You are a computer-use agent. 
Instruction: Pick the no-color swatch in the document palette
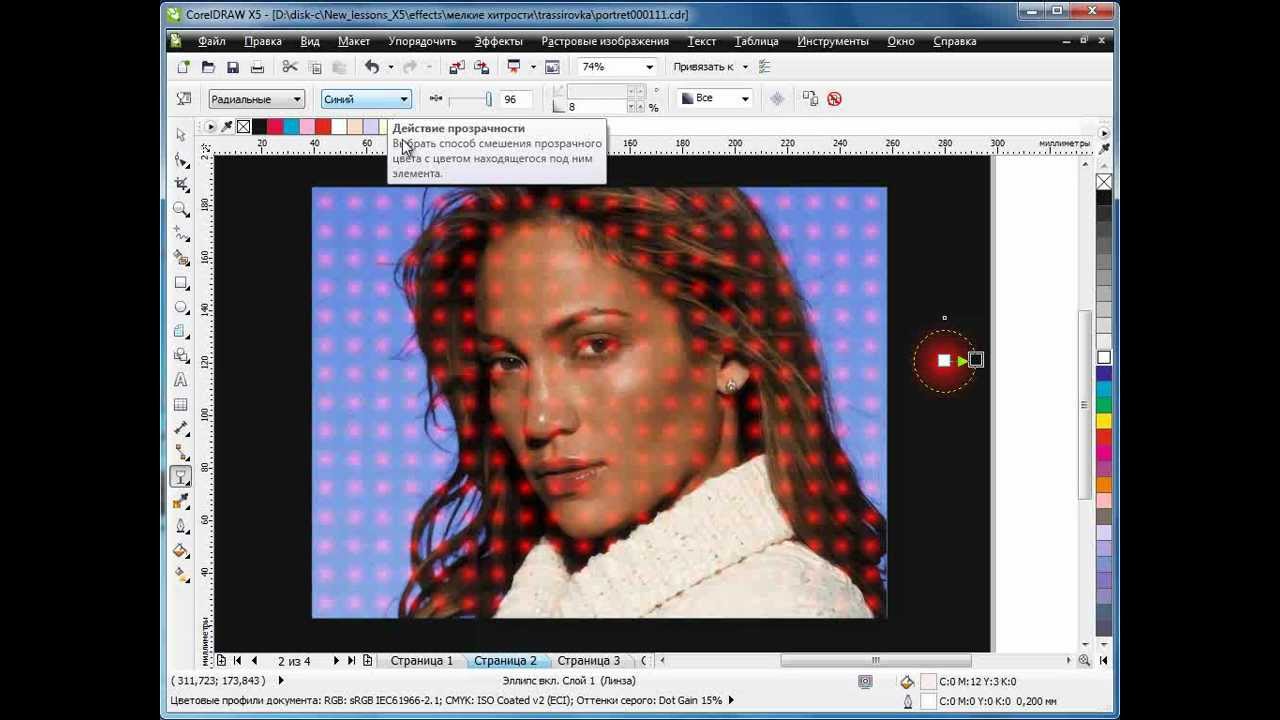coord(243,127)
